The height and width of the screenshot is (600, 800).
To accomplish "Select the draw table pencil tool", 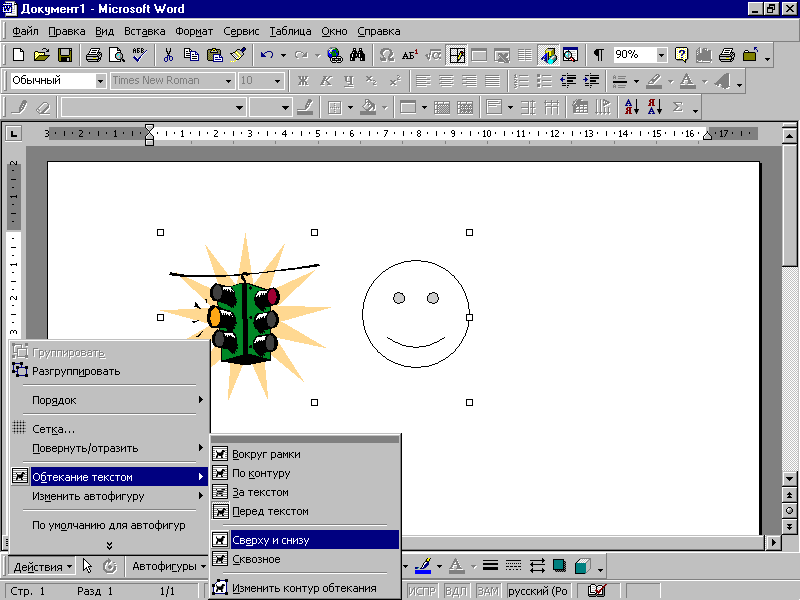I will [20, 107].
